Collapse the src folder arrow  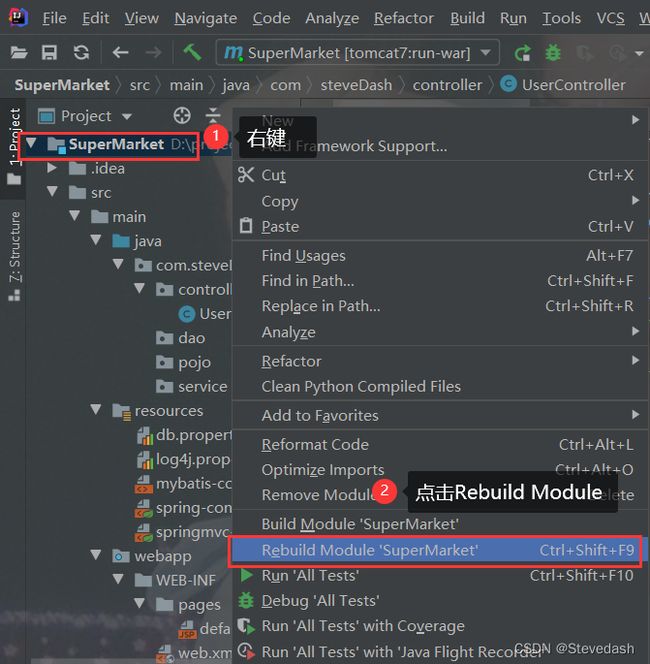pyautogui.click(x=52, y=192)
